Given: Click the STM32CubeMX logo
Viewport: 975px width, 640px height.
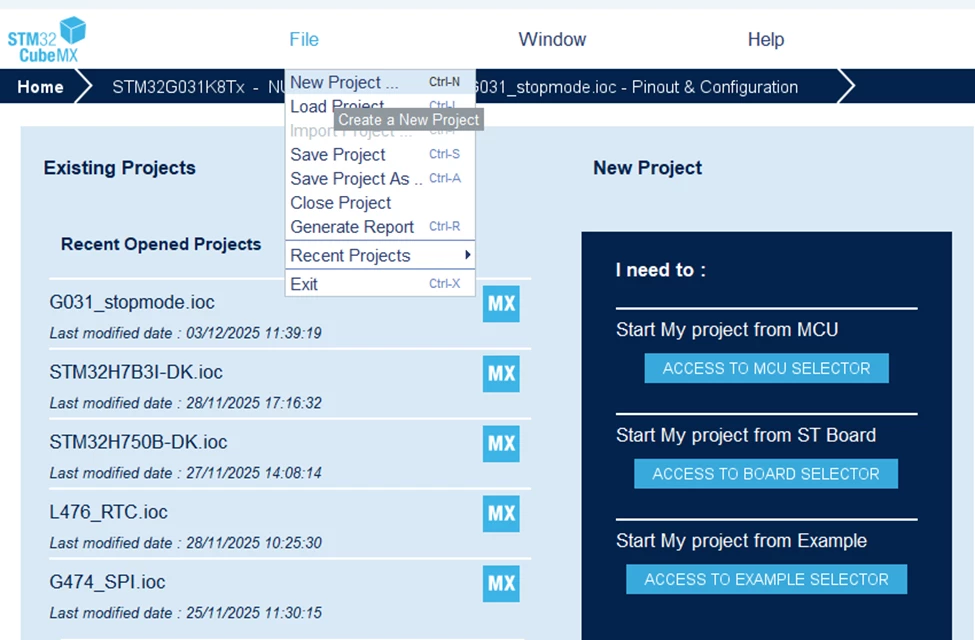Looking at the screenshot, I should 47,39.
